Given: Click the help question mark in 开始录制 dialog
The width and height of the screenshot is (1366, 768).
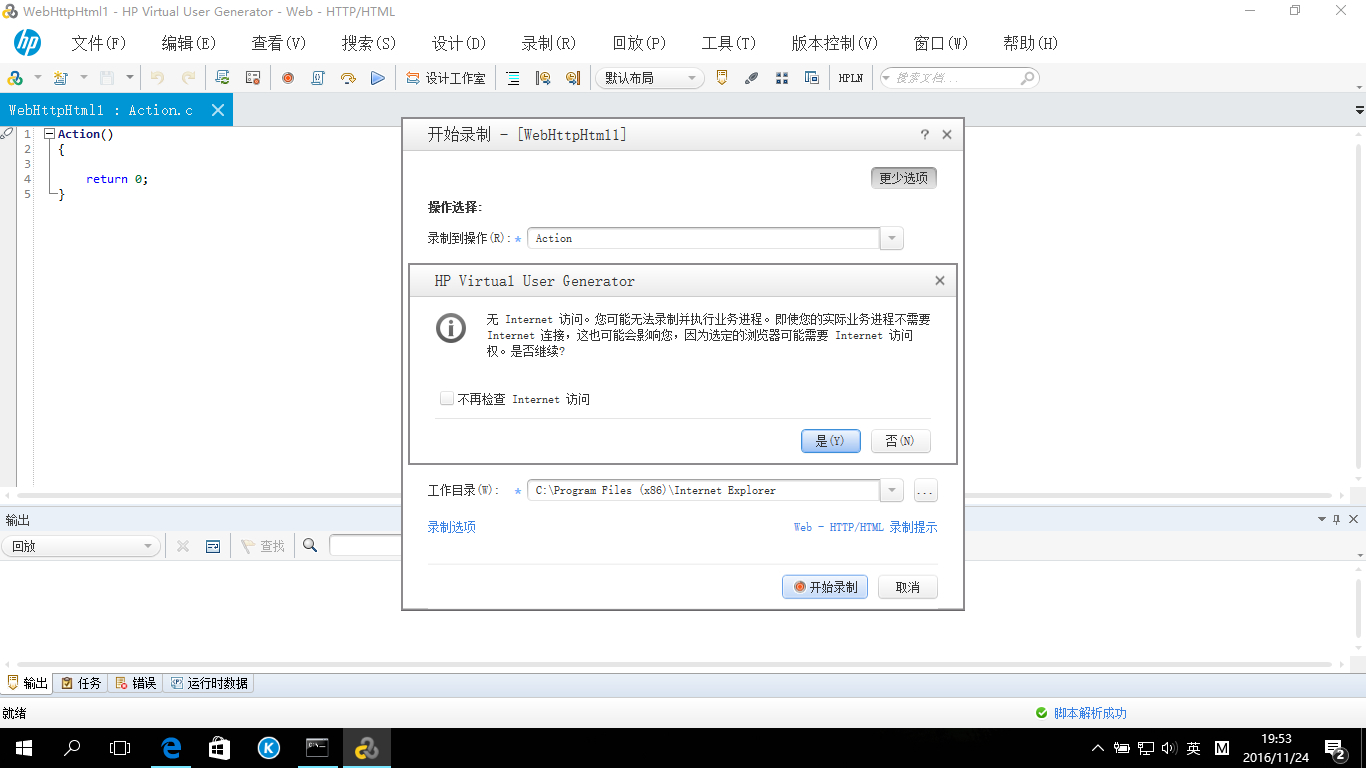Looking at the screenshot, I should (924, 134).
